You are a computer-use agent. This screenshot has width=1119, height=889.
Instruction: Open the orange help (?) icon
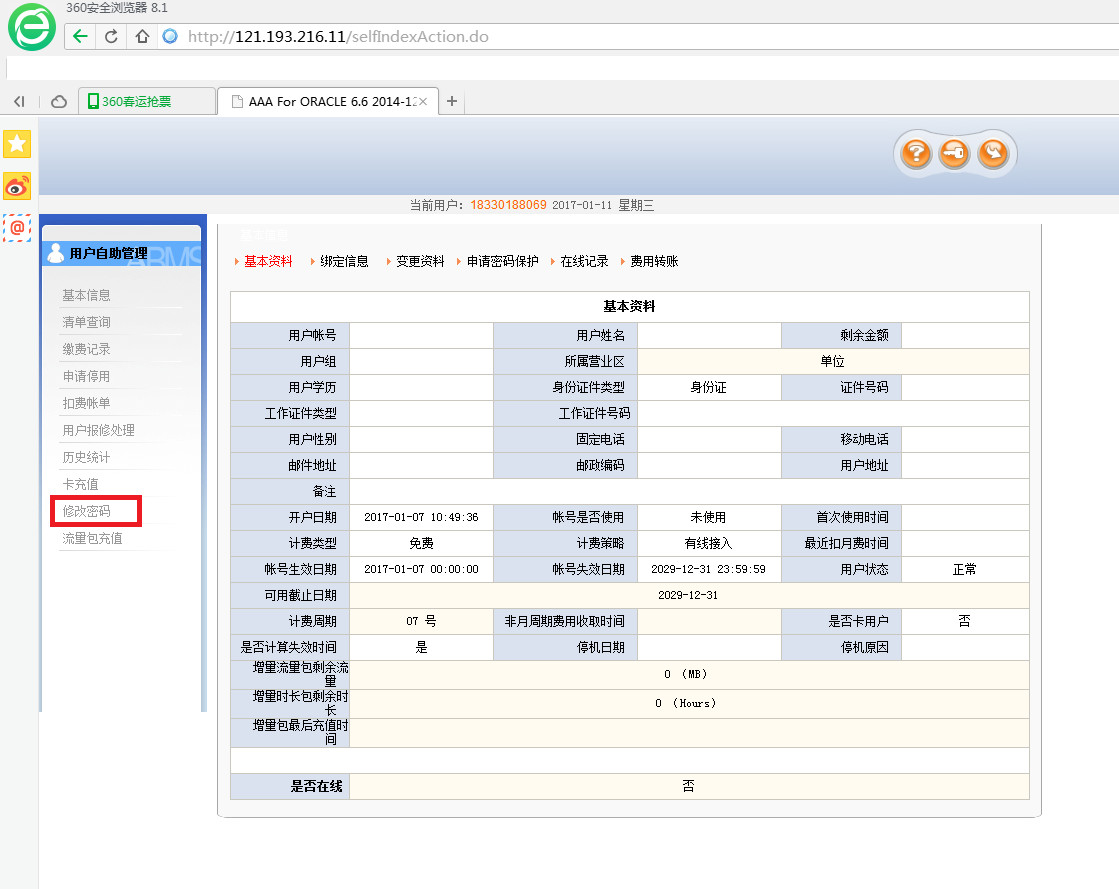[x=916, y=153]
